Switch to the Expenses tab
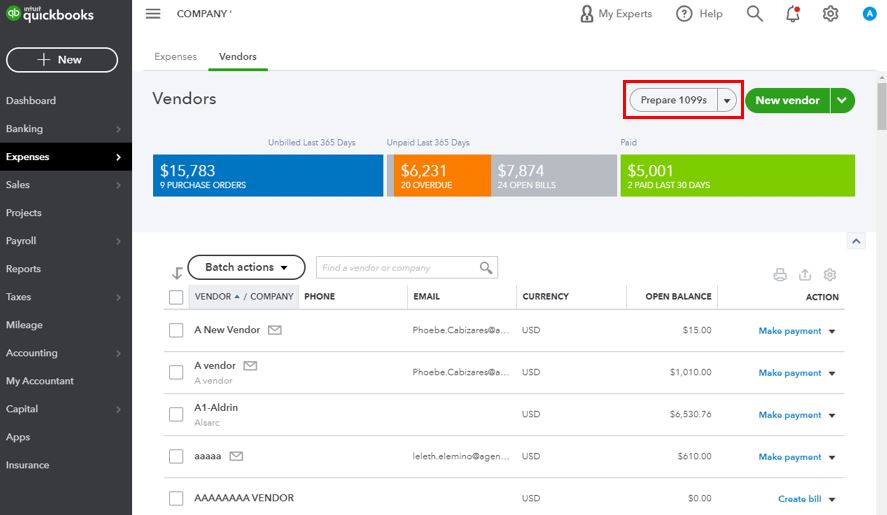The image size is (887, 515). point(175,57)
